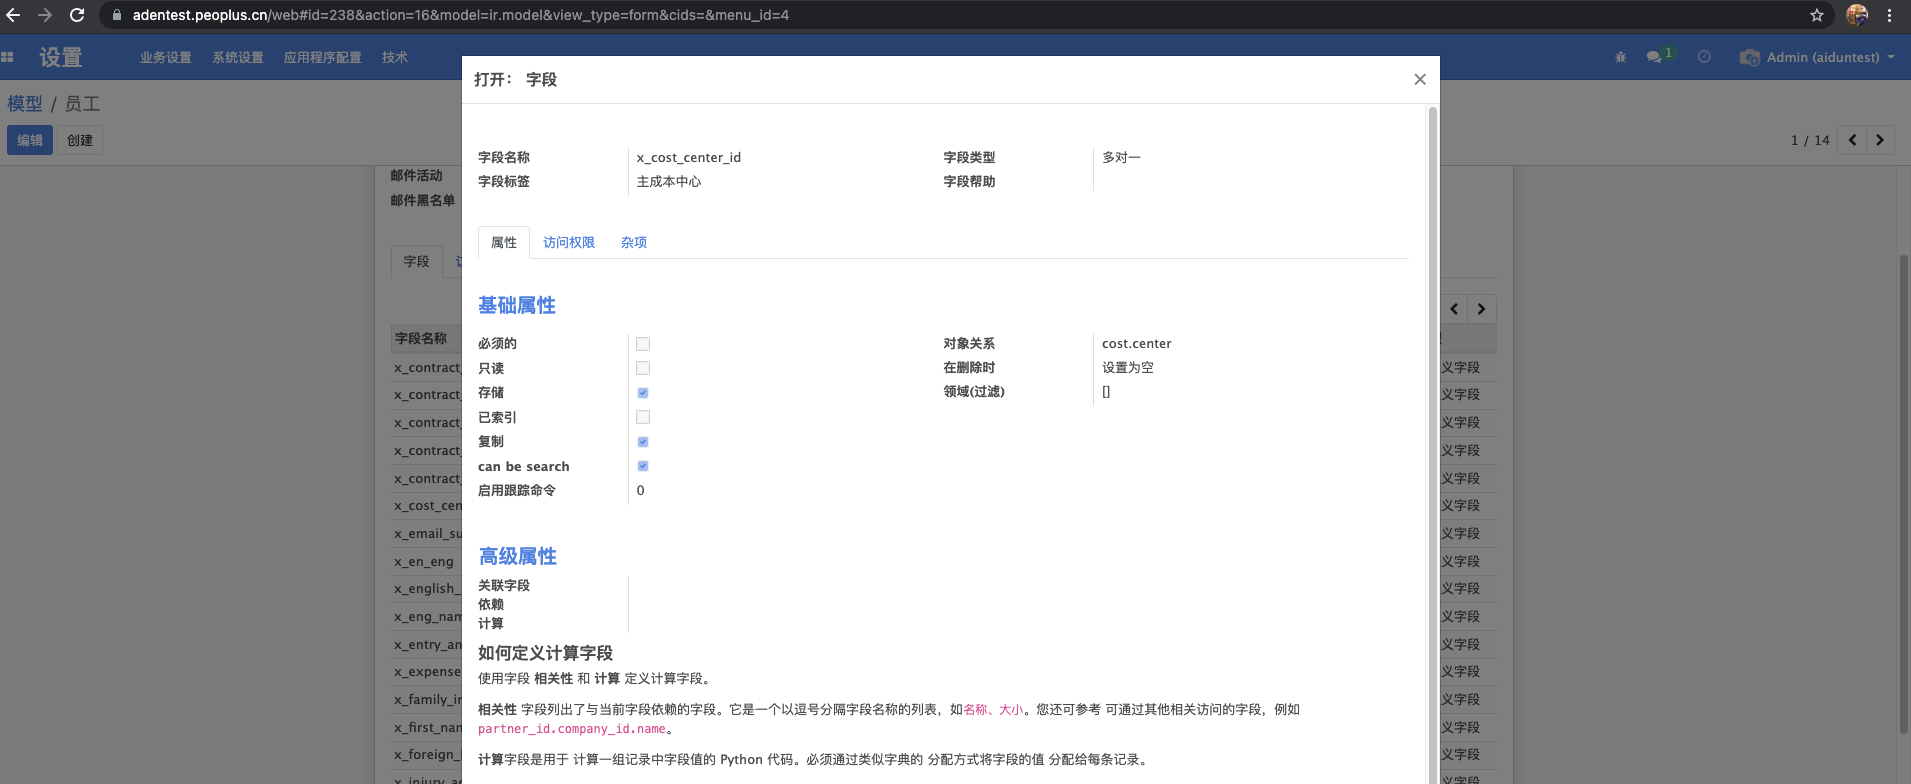Open the 业务设置 dropdown menu
This screenshot has height=784, width=1911.
point(165,57)
